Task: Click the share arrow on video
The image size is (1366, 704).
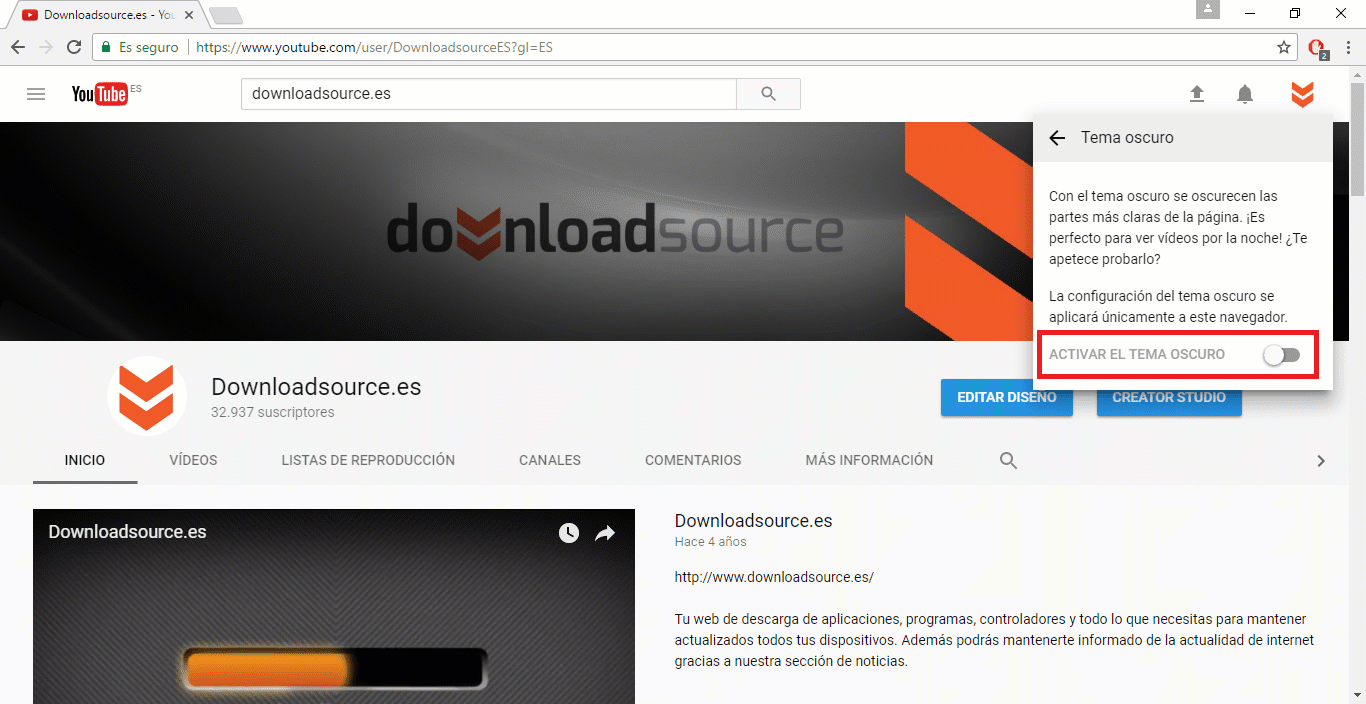Action: (605, 533)
